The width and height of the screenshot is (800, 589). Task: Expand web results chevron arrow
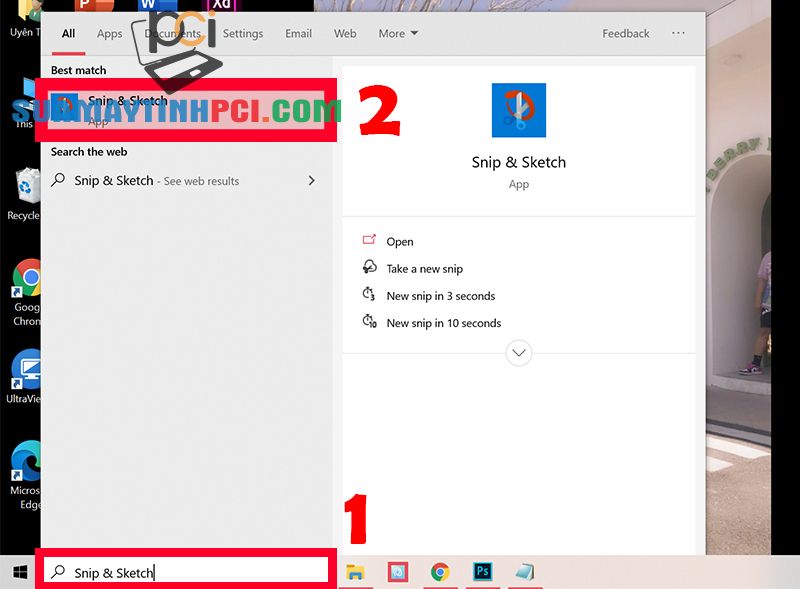coord(311,181)
